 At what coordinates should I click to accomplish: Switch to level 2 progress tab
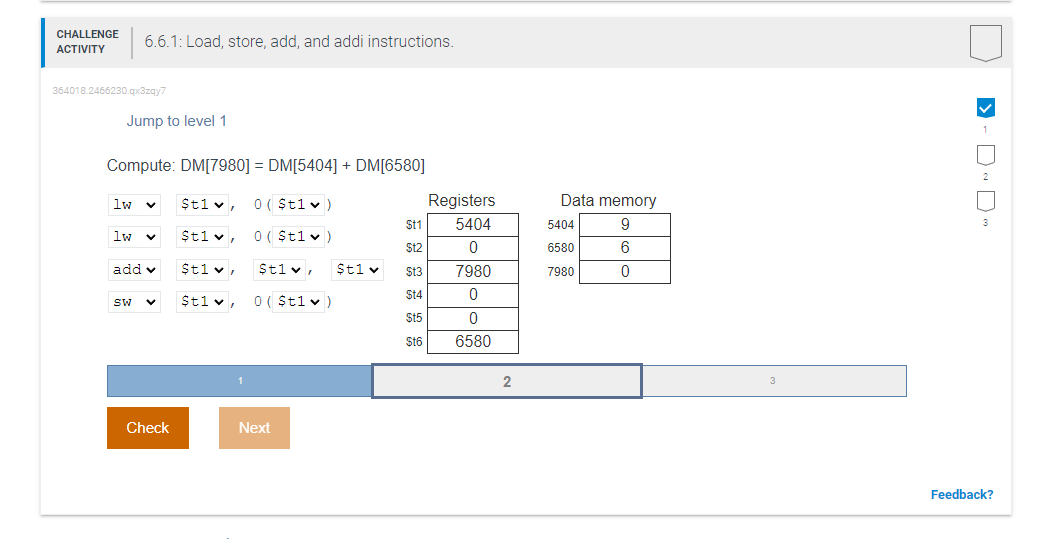[x=507, y=381]
